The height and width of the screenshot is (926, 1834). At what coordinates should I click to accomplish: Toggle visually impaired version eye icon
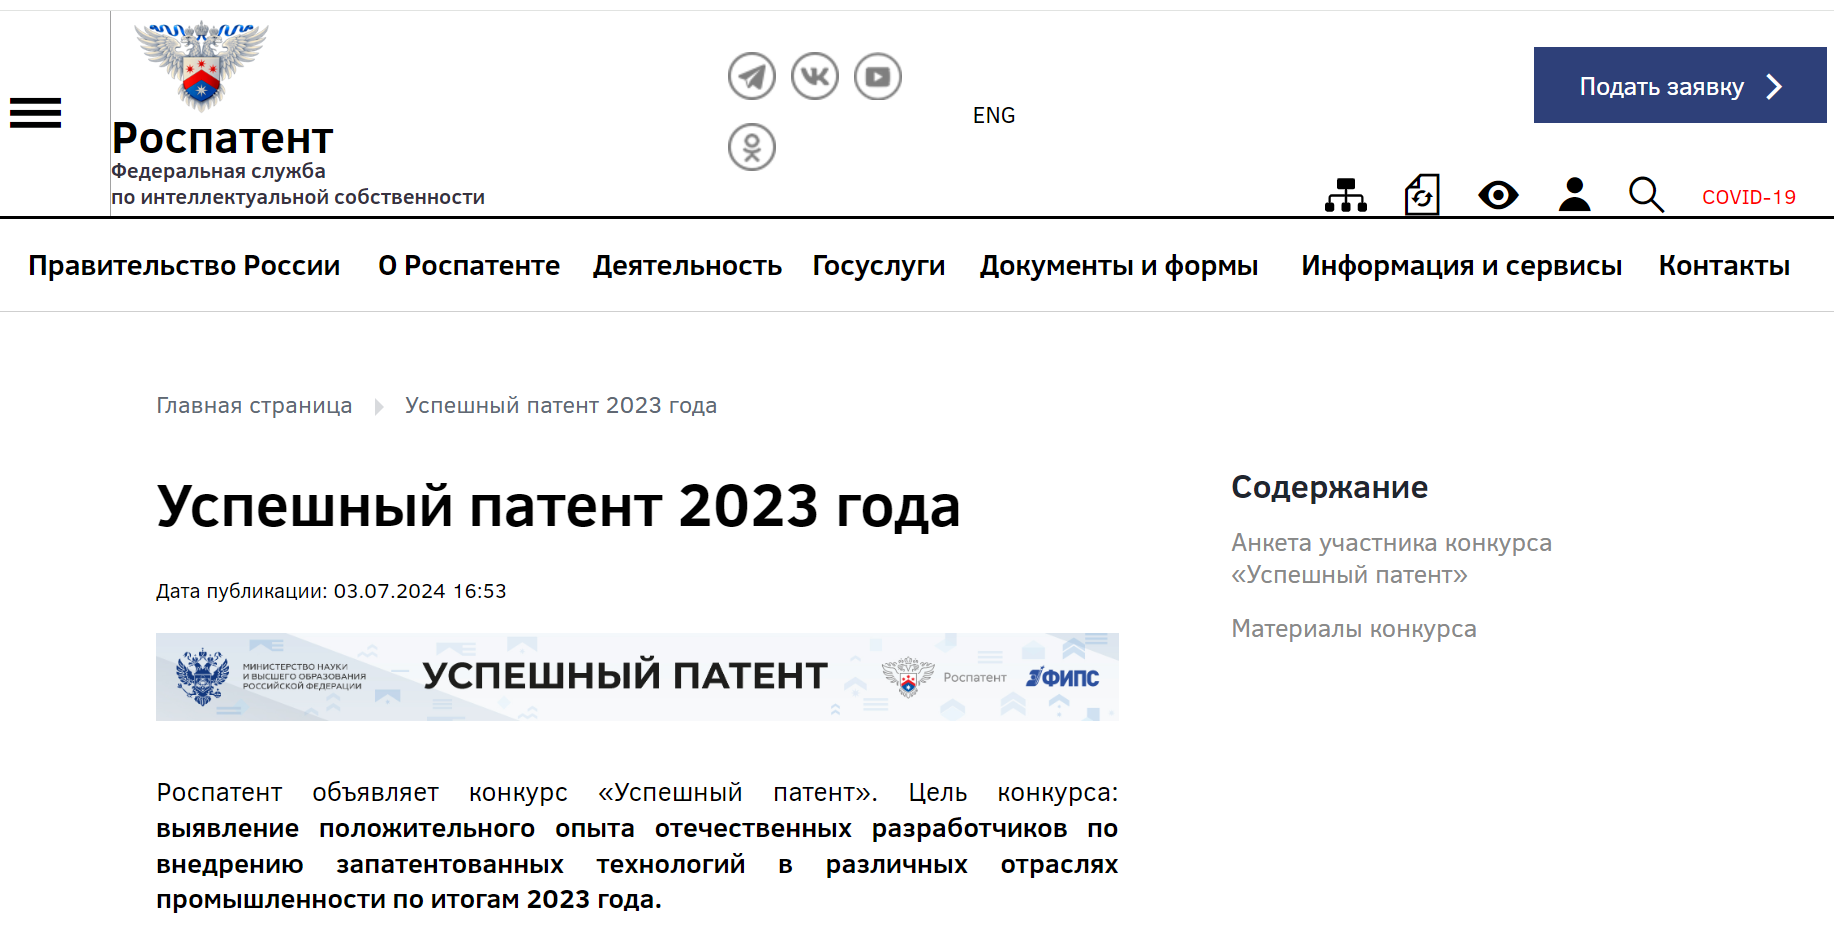tap(1498, 195)
